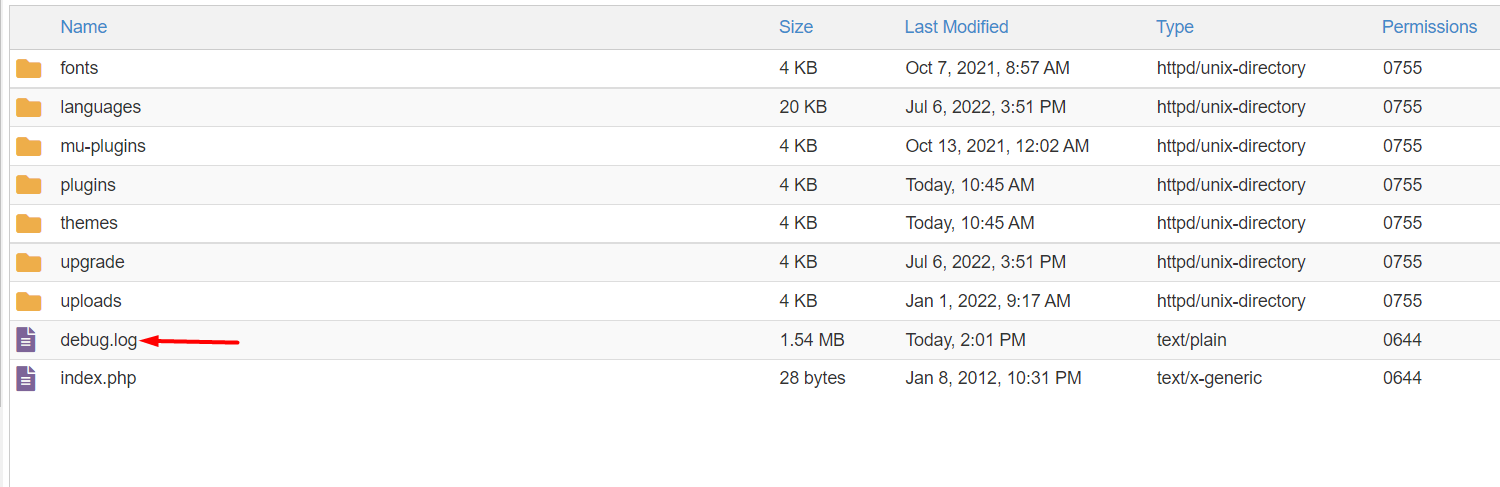Open the plugins folder by name
The image size is (1500, 487).
click(x=88, y=185)
